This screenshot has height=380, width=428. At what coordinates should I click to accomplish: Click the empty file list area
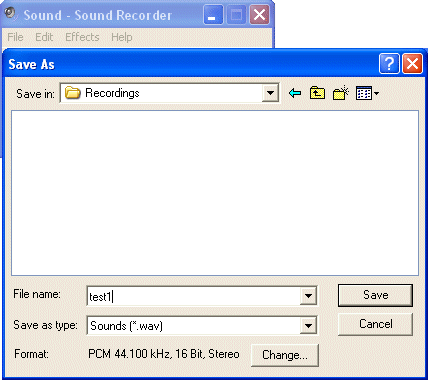point(215,193)
